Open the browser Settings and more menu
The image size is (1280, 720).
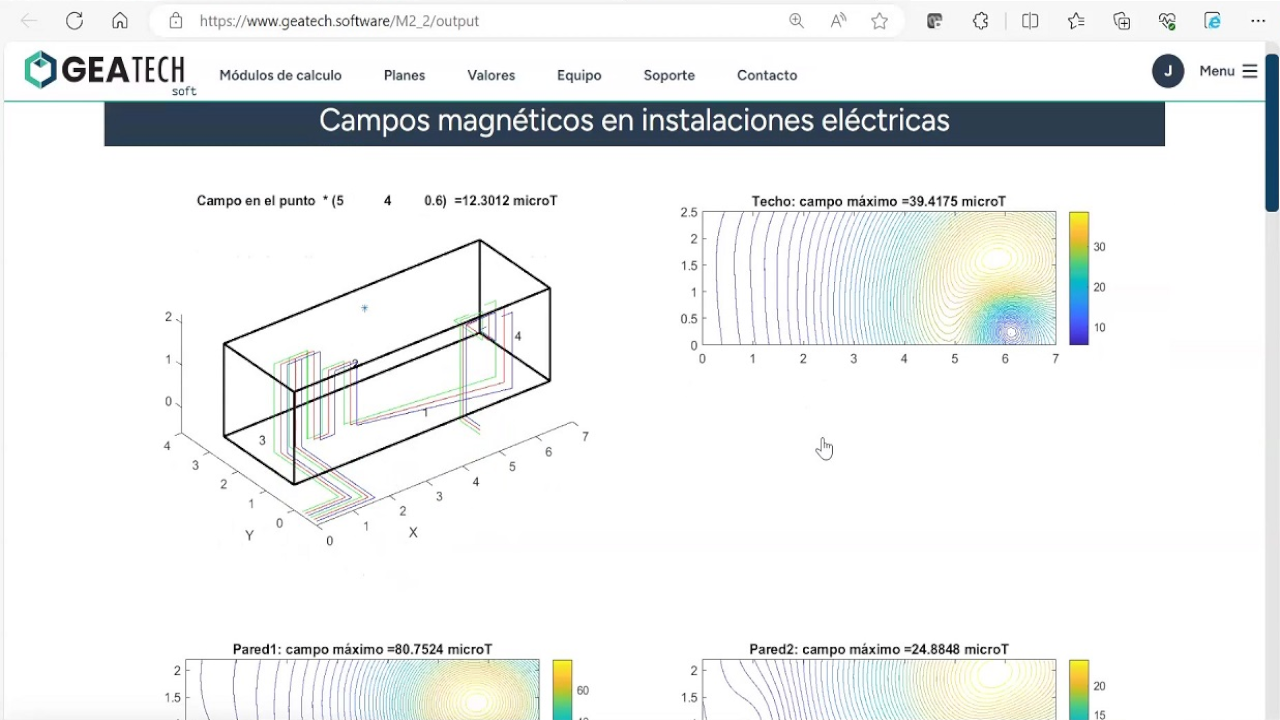(1258, 20)
